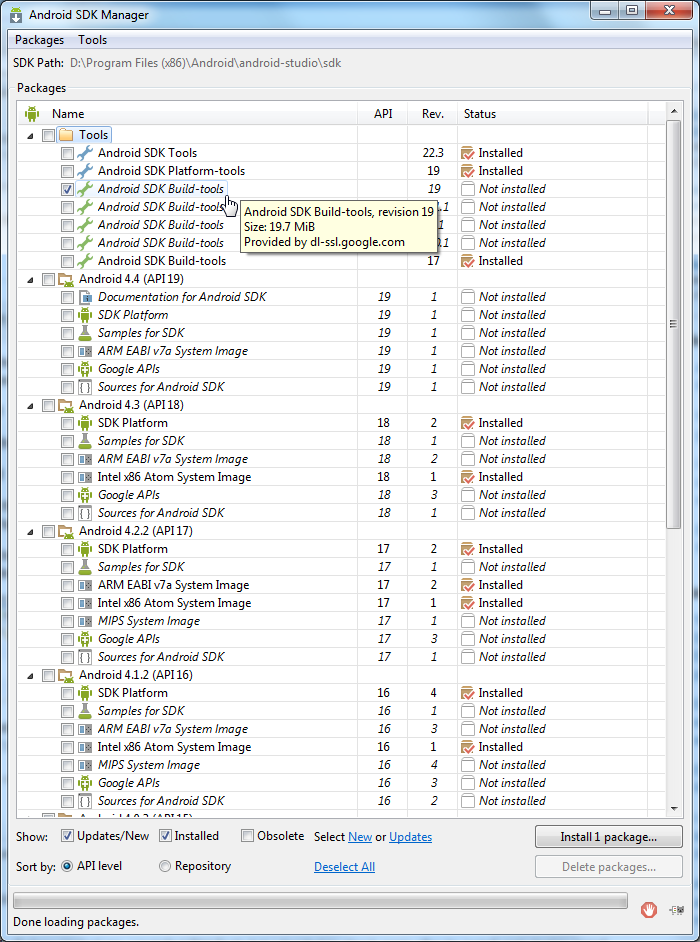The width and height of the screenshot is (700, 942).
Task: Click the SDK Path text field
Action: point(205,62)
